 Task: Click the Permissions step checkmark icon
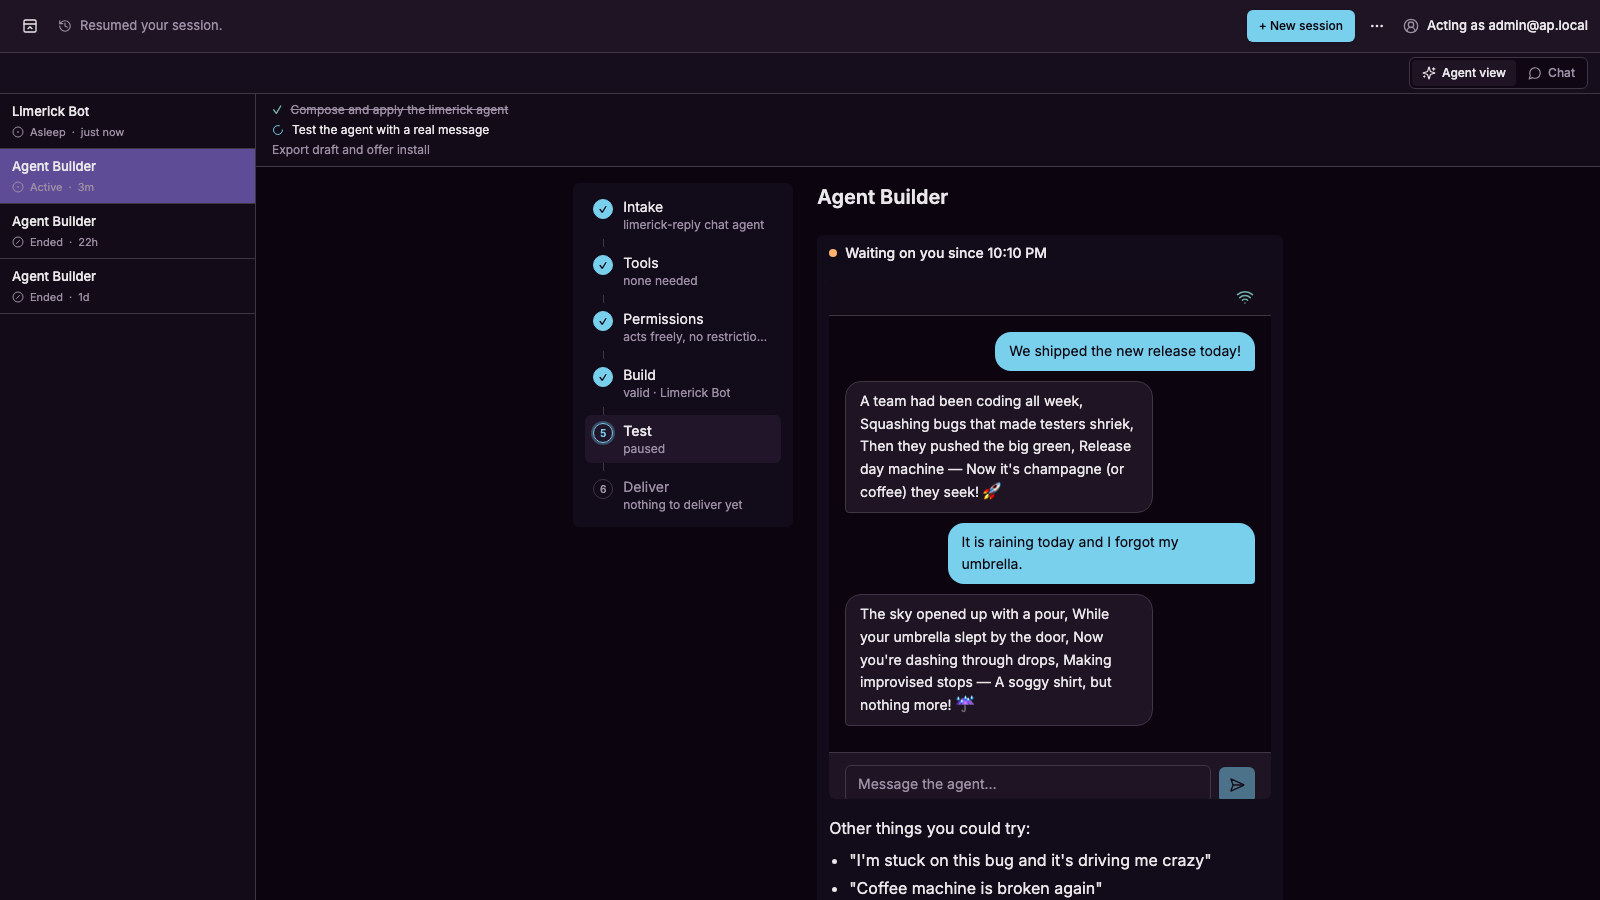pyautogui.click(x=603, y=321)
